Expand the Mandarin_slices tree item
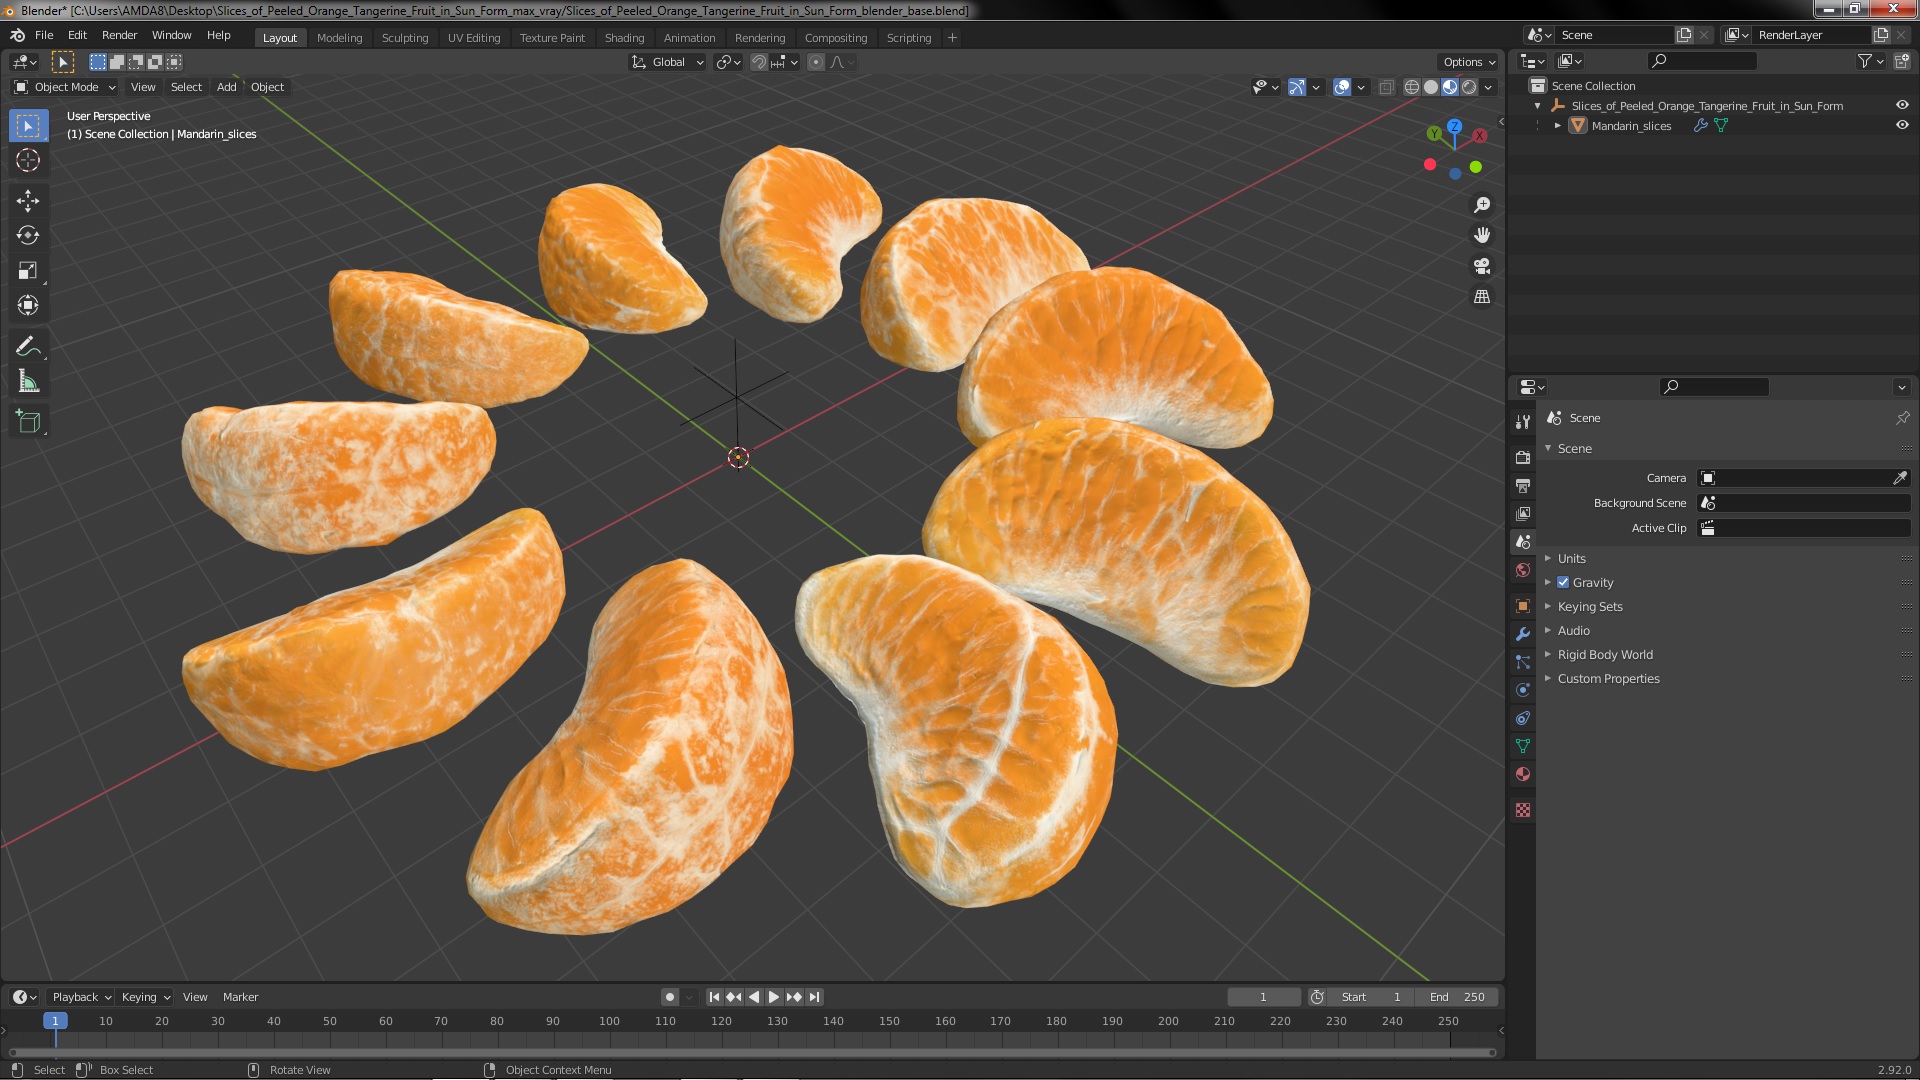Image resolution: width=1920 pixels, height=1080 pixels. [x=1558, y=126]
